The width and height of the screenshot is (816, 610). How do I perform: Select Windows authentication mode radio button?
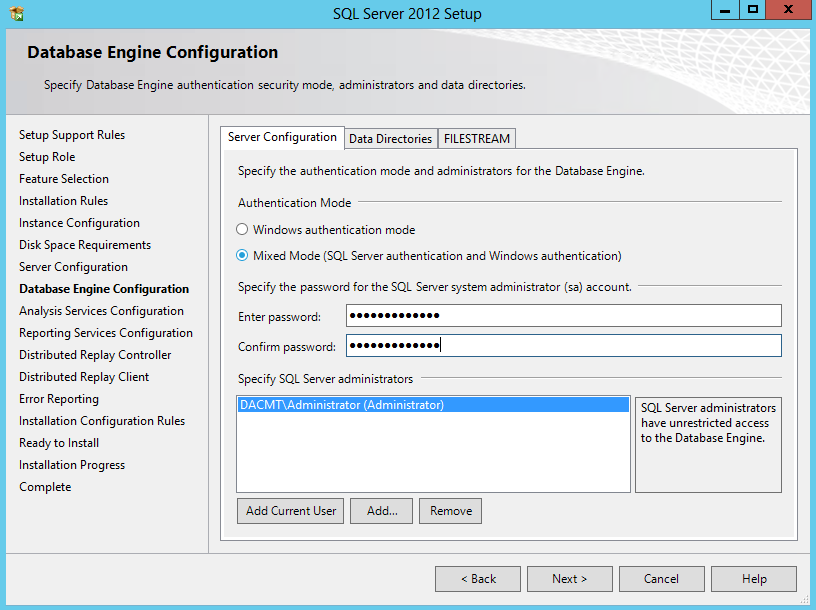tap(242, 229)
